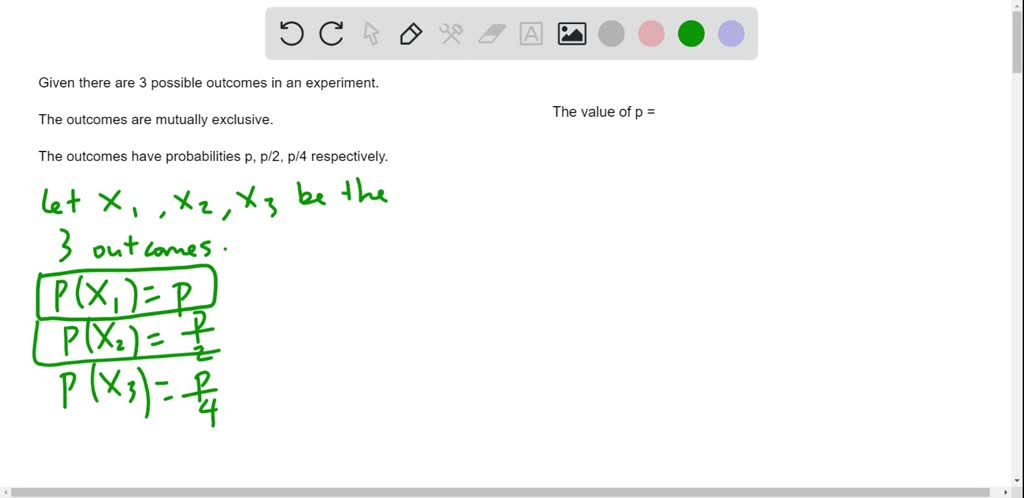Insert an image with picture icon
The height and width of the screenshot is (498, 1024).
click(x=571, y=33)
